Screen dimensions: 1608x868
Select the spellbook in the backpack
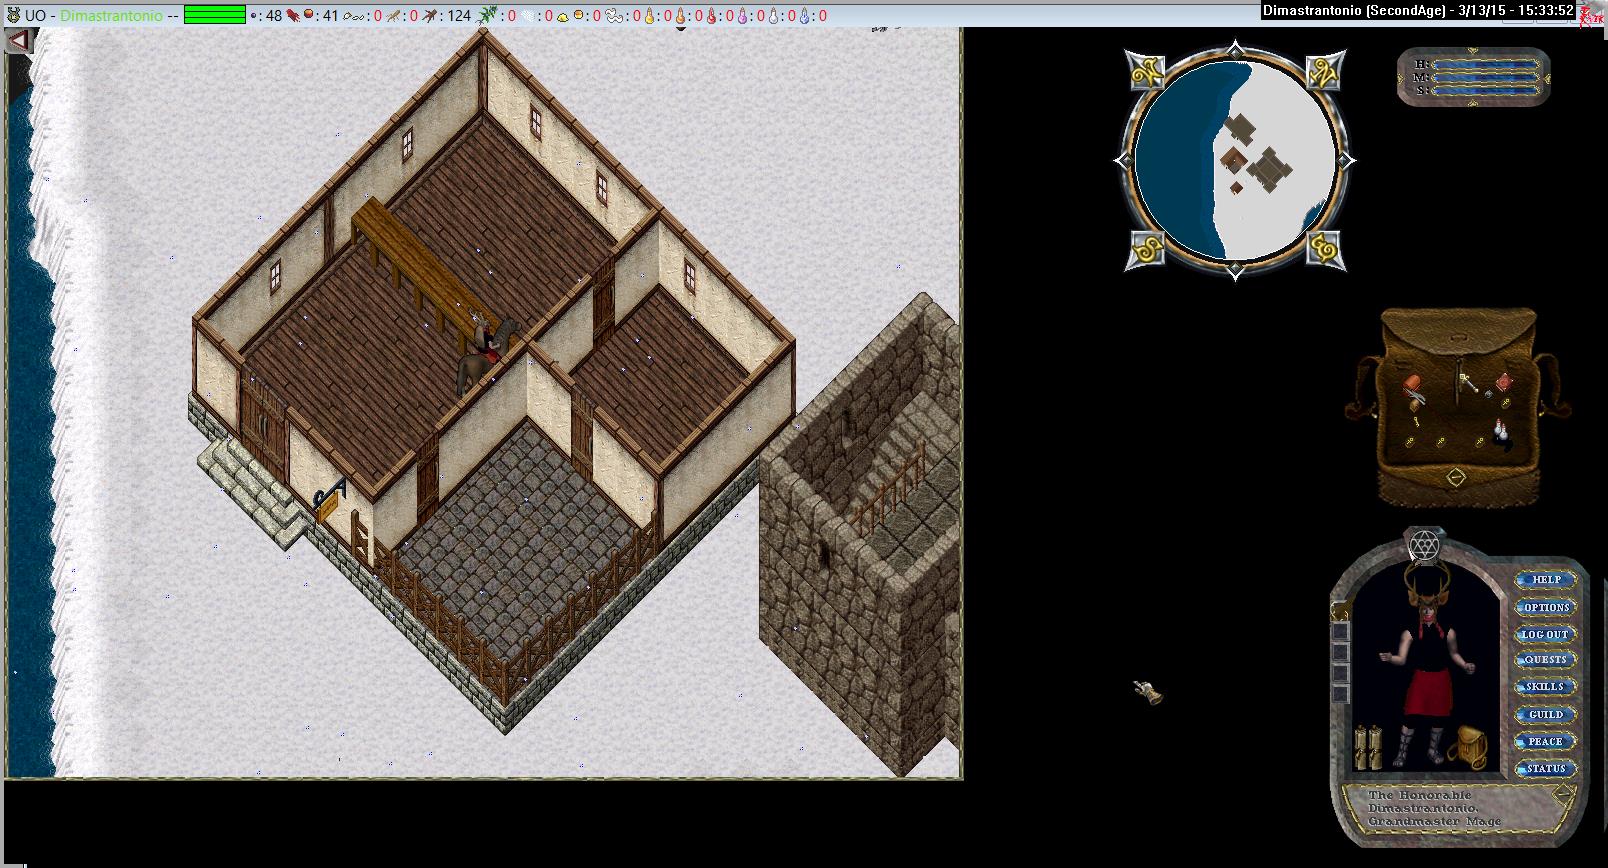tap(1503, 384)
